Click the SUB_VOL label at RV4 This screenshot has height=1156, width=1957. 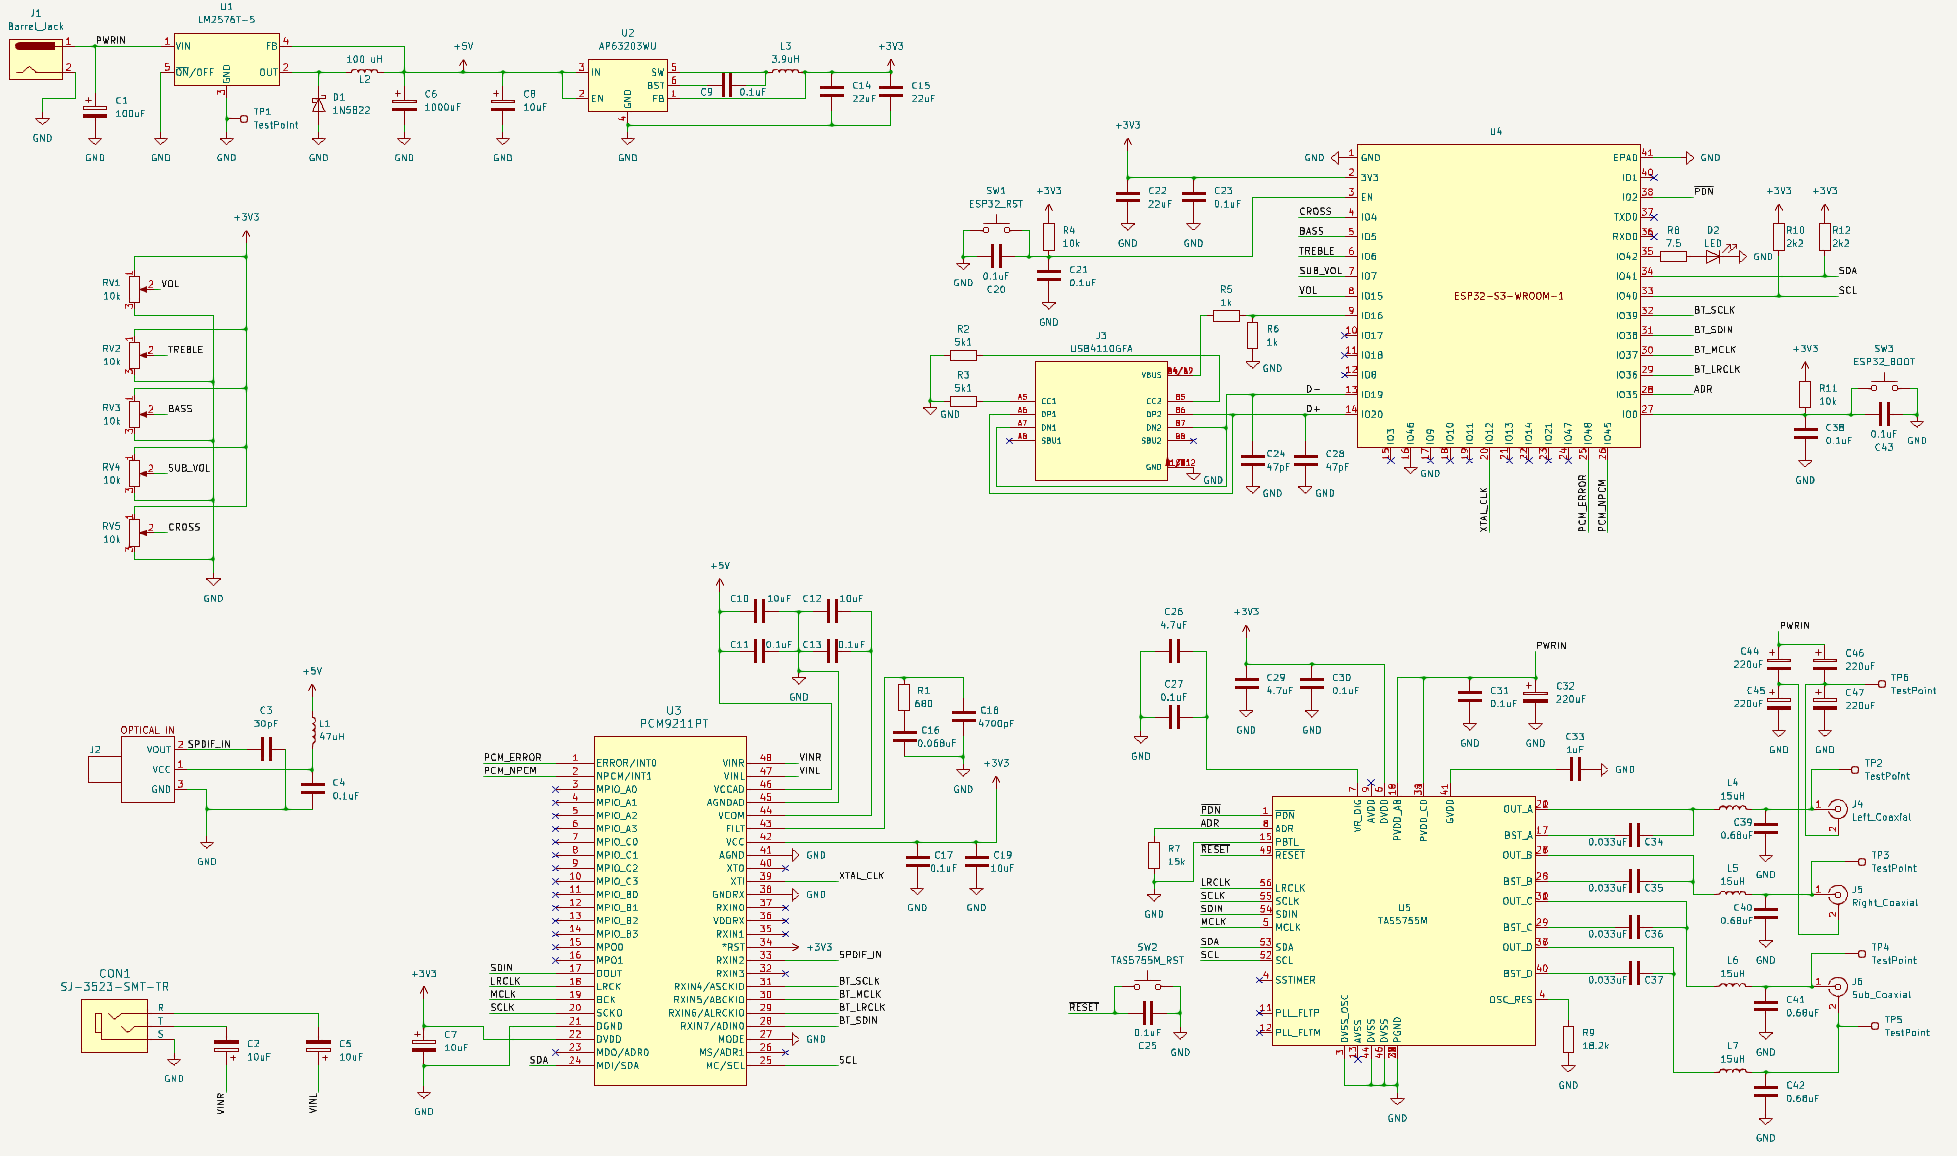[x=189, y=468]
